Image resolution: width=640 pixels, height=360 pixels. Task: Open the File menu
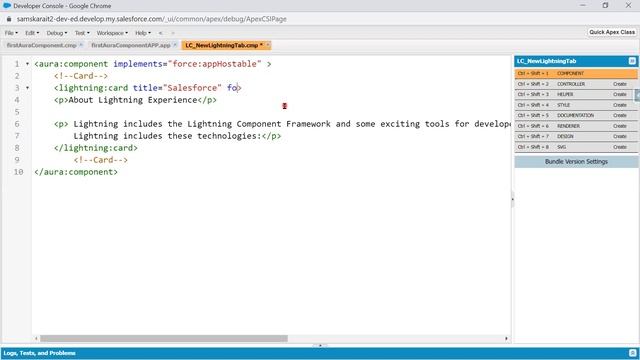point(11,33)
